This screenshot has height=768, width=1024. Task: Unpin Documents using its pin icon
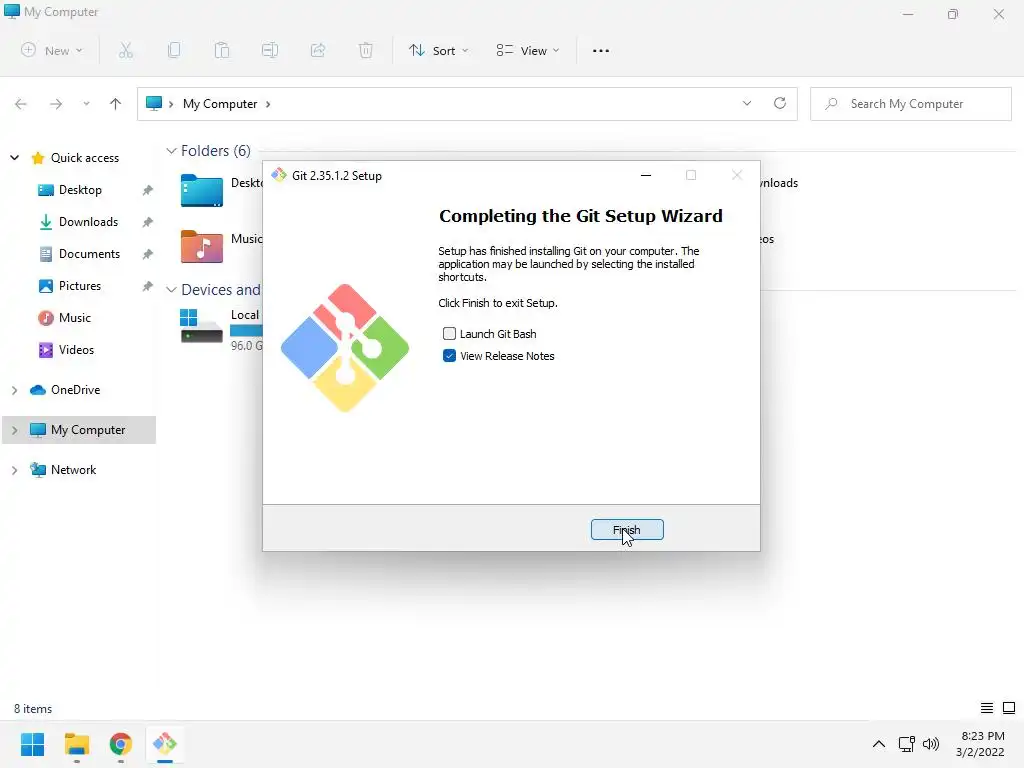pyautogui.click(x=148, y=253)
